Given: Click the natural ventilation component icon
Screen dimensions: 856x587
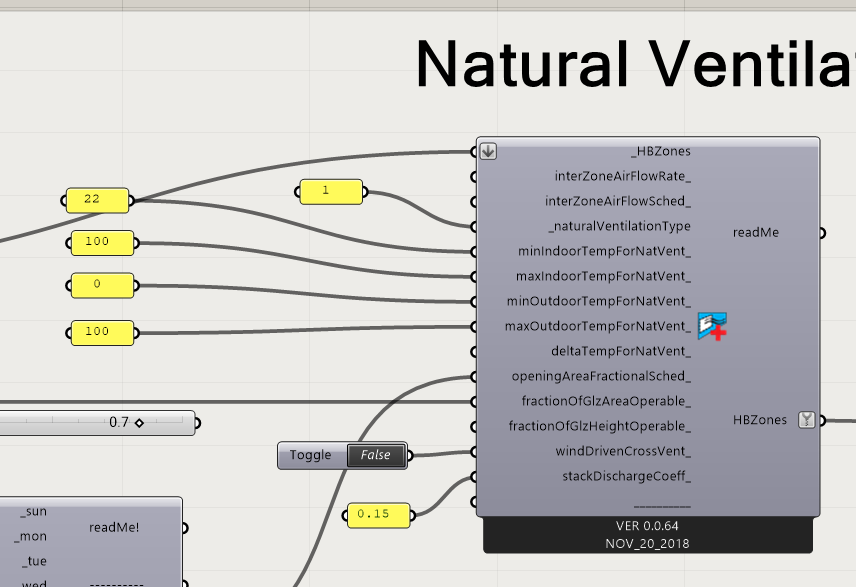Looking at the screenshot, I should (x=712, y=326).
